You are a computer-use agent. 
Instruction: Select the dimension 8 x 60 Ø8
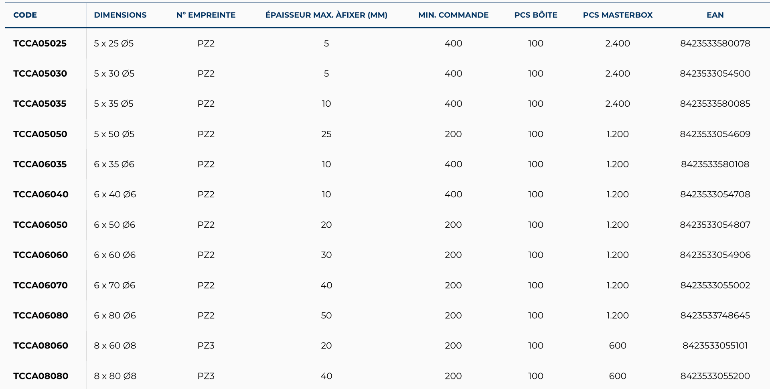coord(115,346)
